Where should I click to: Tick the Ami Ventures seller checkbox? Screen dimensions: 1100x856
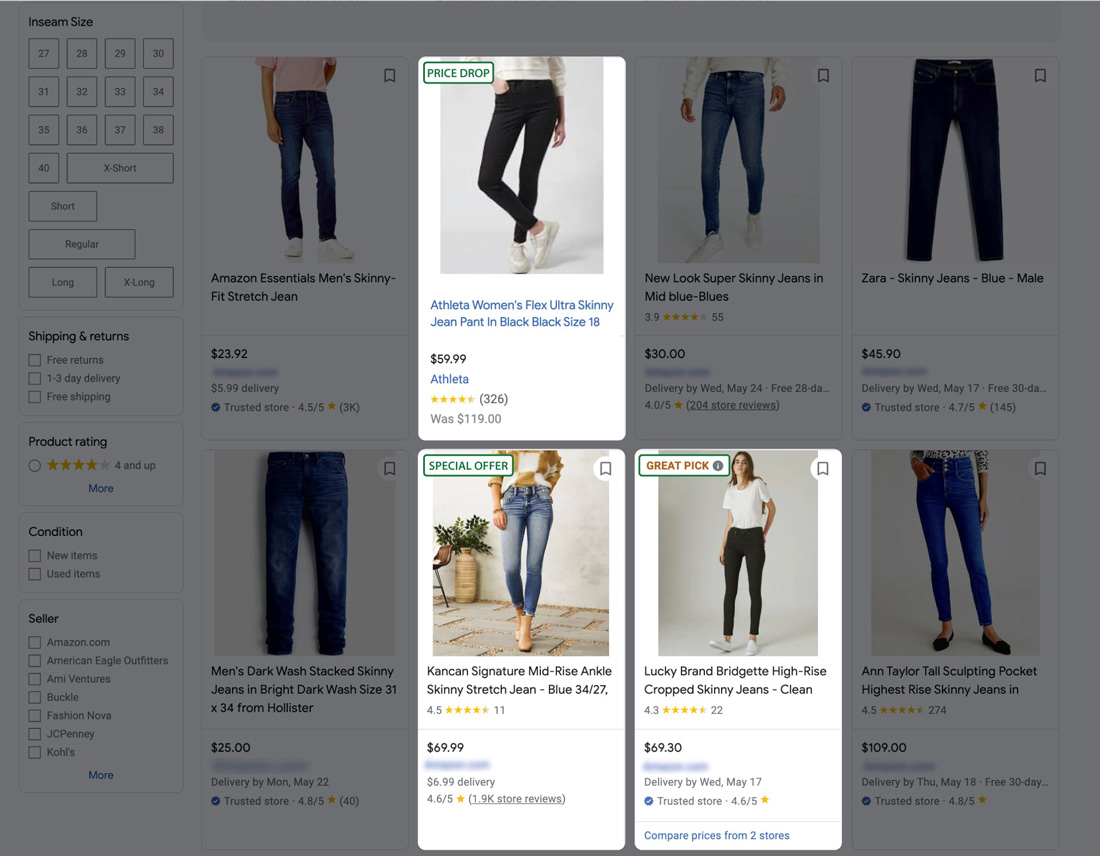tap(34, 678)
